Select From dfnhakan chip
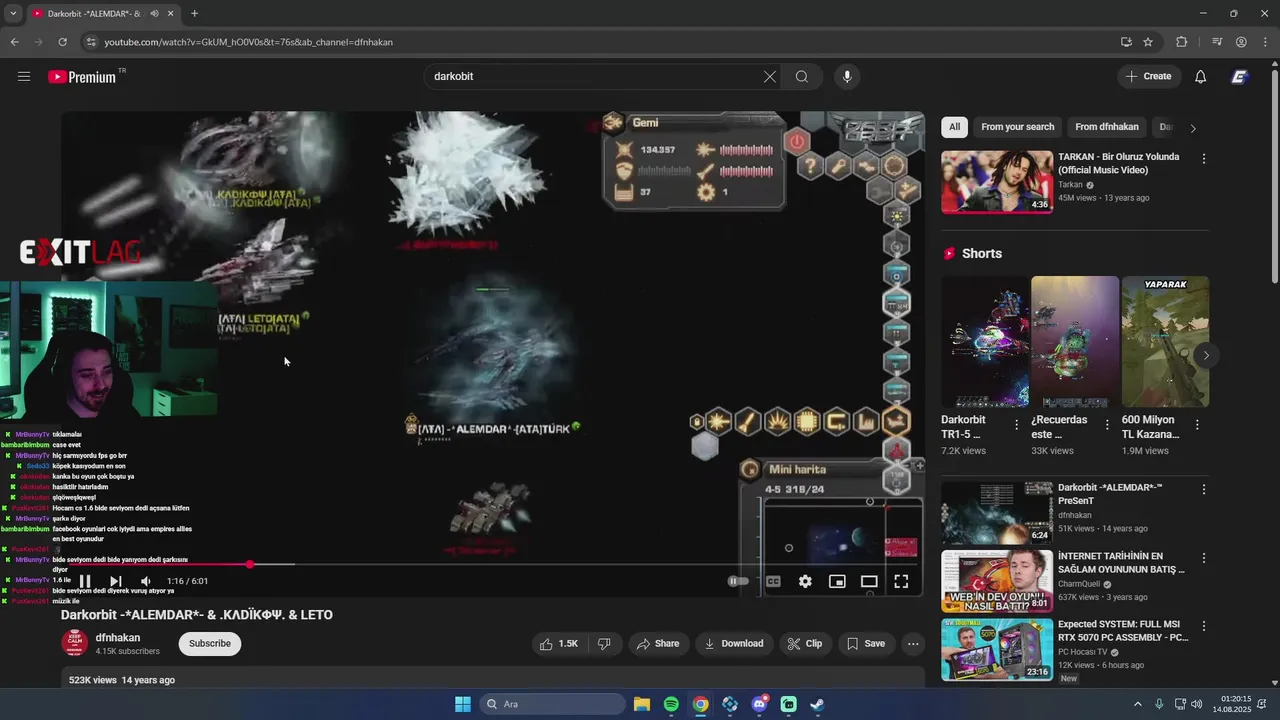The width and height of the screenshot is (1280, 720). coord(1107,127)
